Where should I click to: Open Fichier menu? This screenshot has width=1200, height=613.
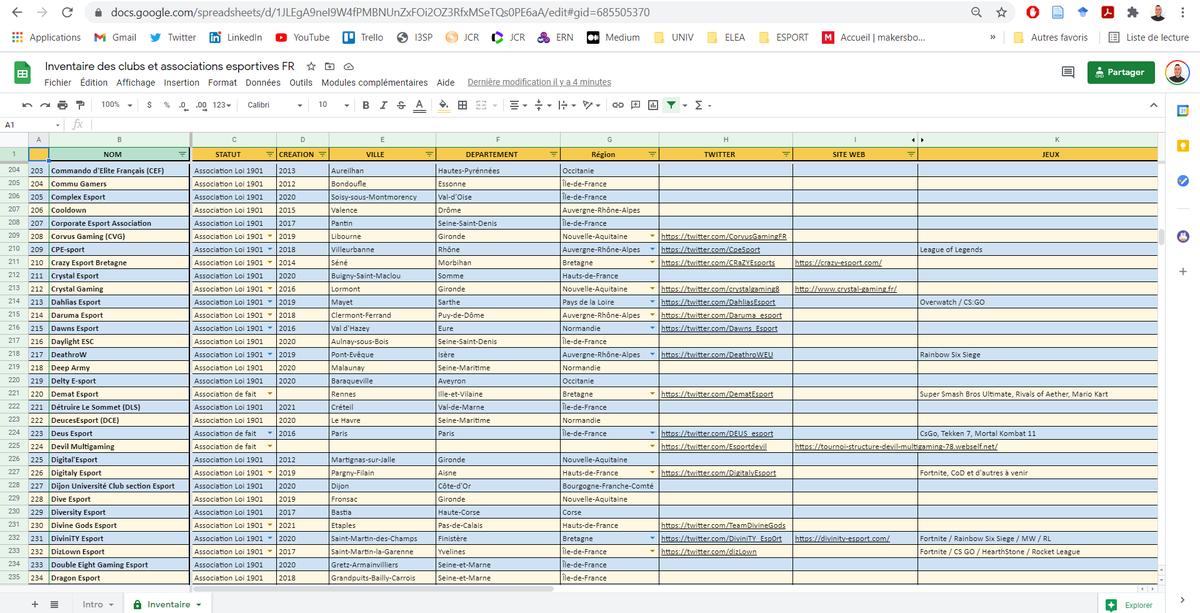click(x=58, y=83)
